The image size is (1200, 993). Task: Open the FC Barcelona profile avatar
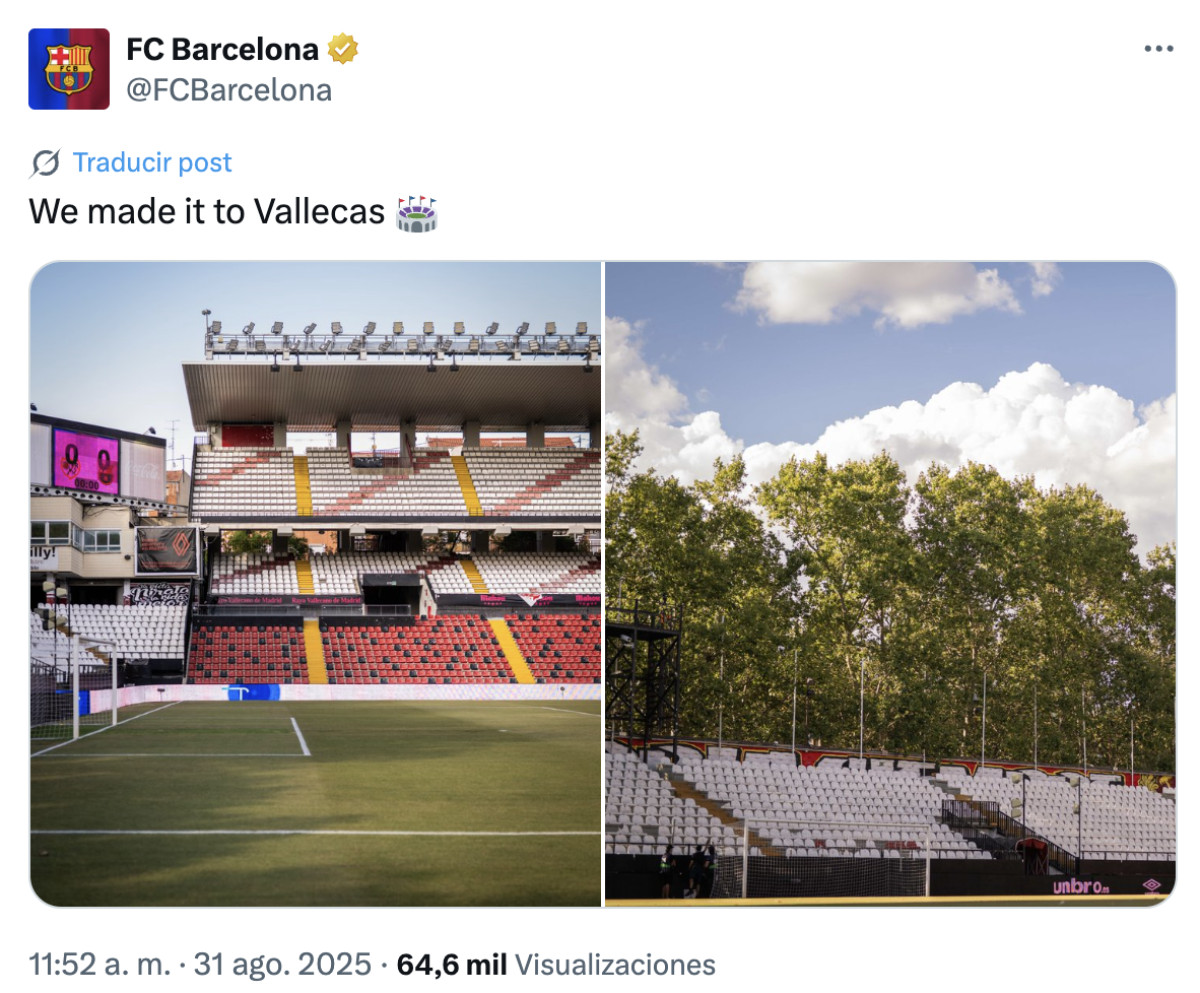coord(69,69)
